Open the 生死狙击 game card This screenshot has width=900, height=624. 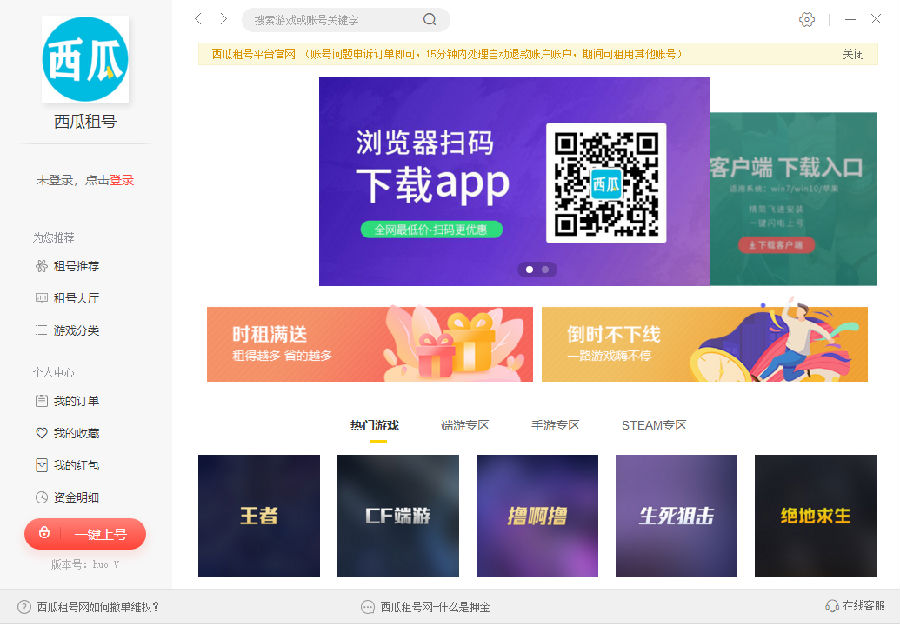(676, 516)
